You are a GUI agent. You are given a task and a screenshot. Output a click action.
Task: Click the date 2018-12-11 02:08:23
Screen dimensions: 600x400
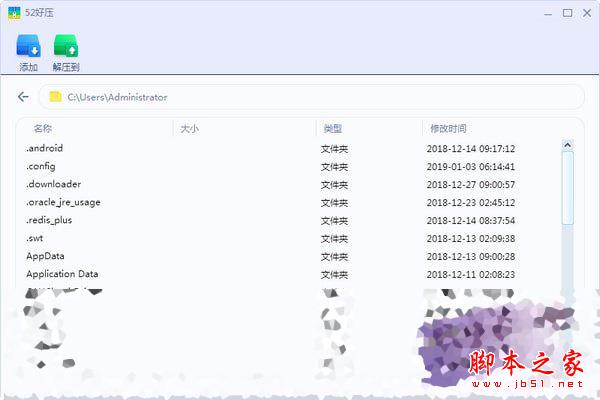pos(471,274)
